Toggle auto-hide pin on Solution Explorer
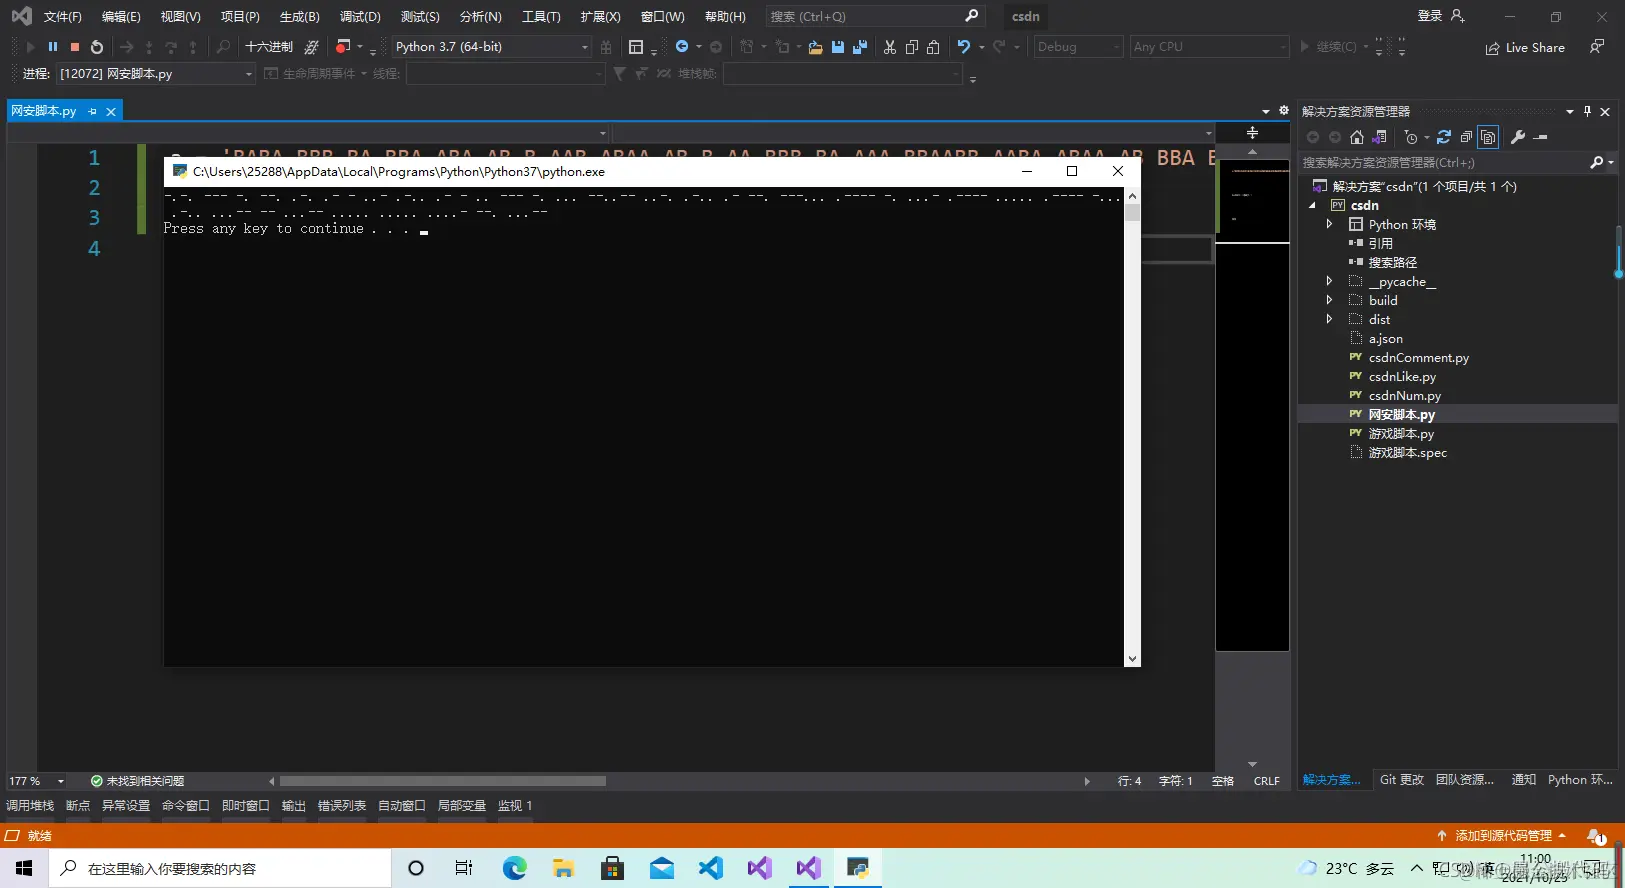This screenshot has width=1625, height=888. point(1587,111)
